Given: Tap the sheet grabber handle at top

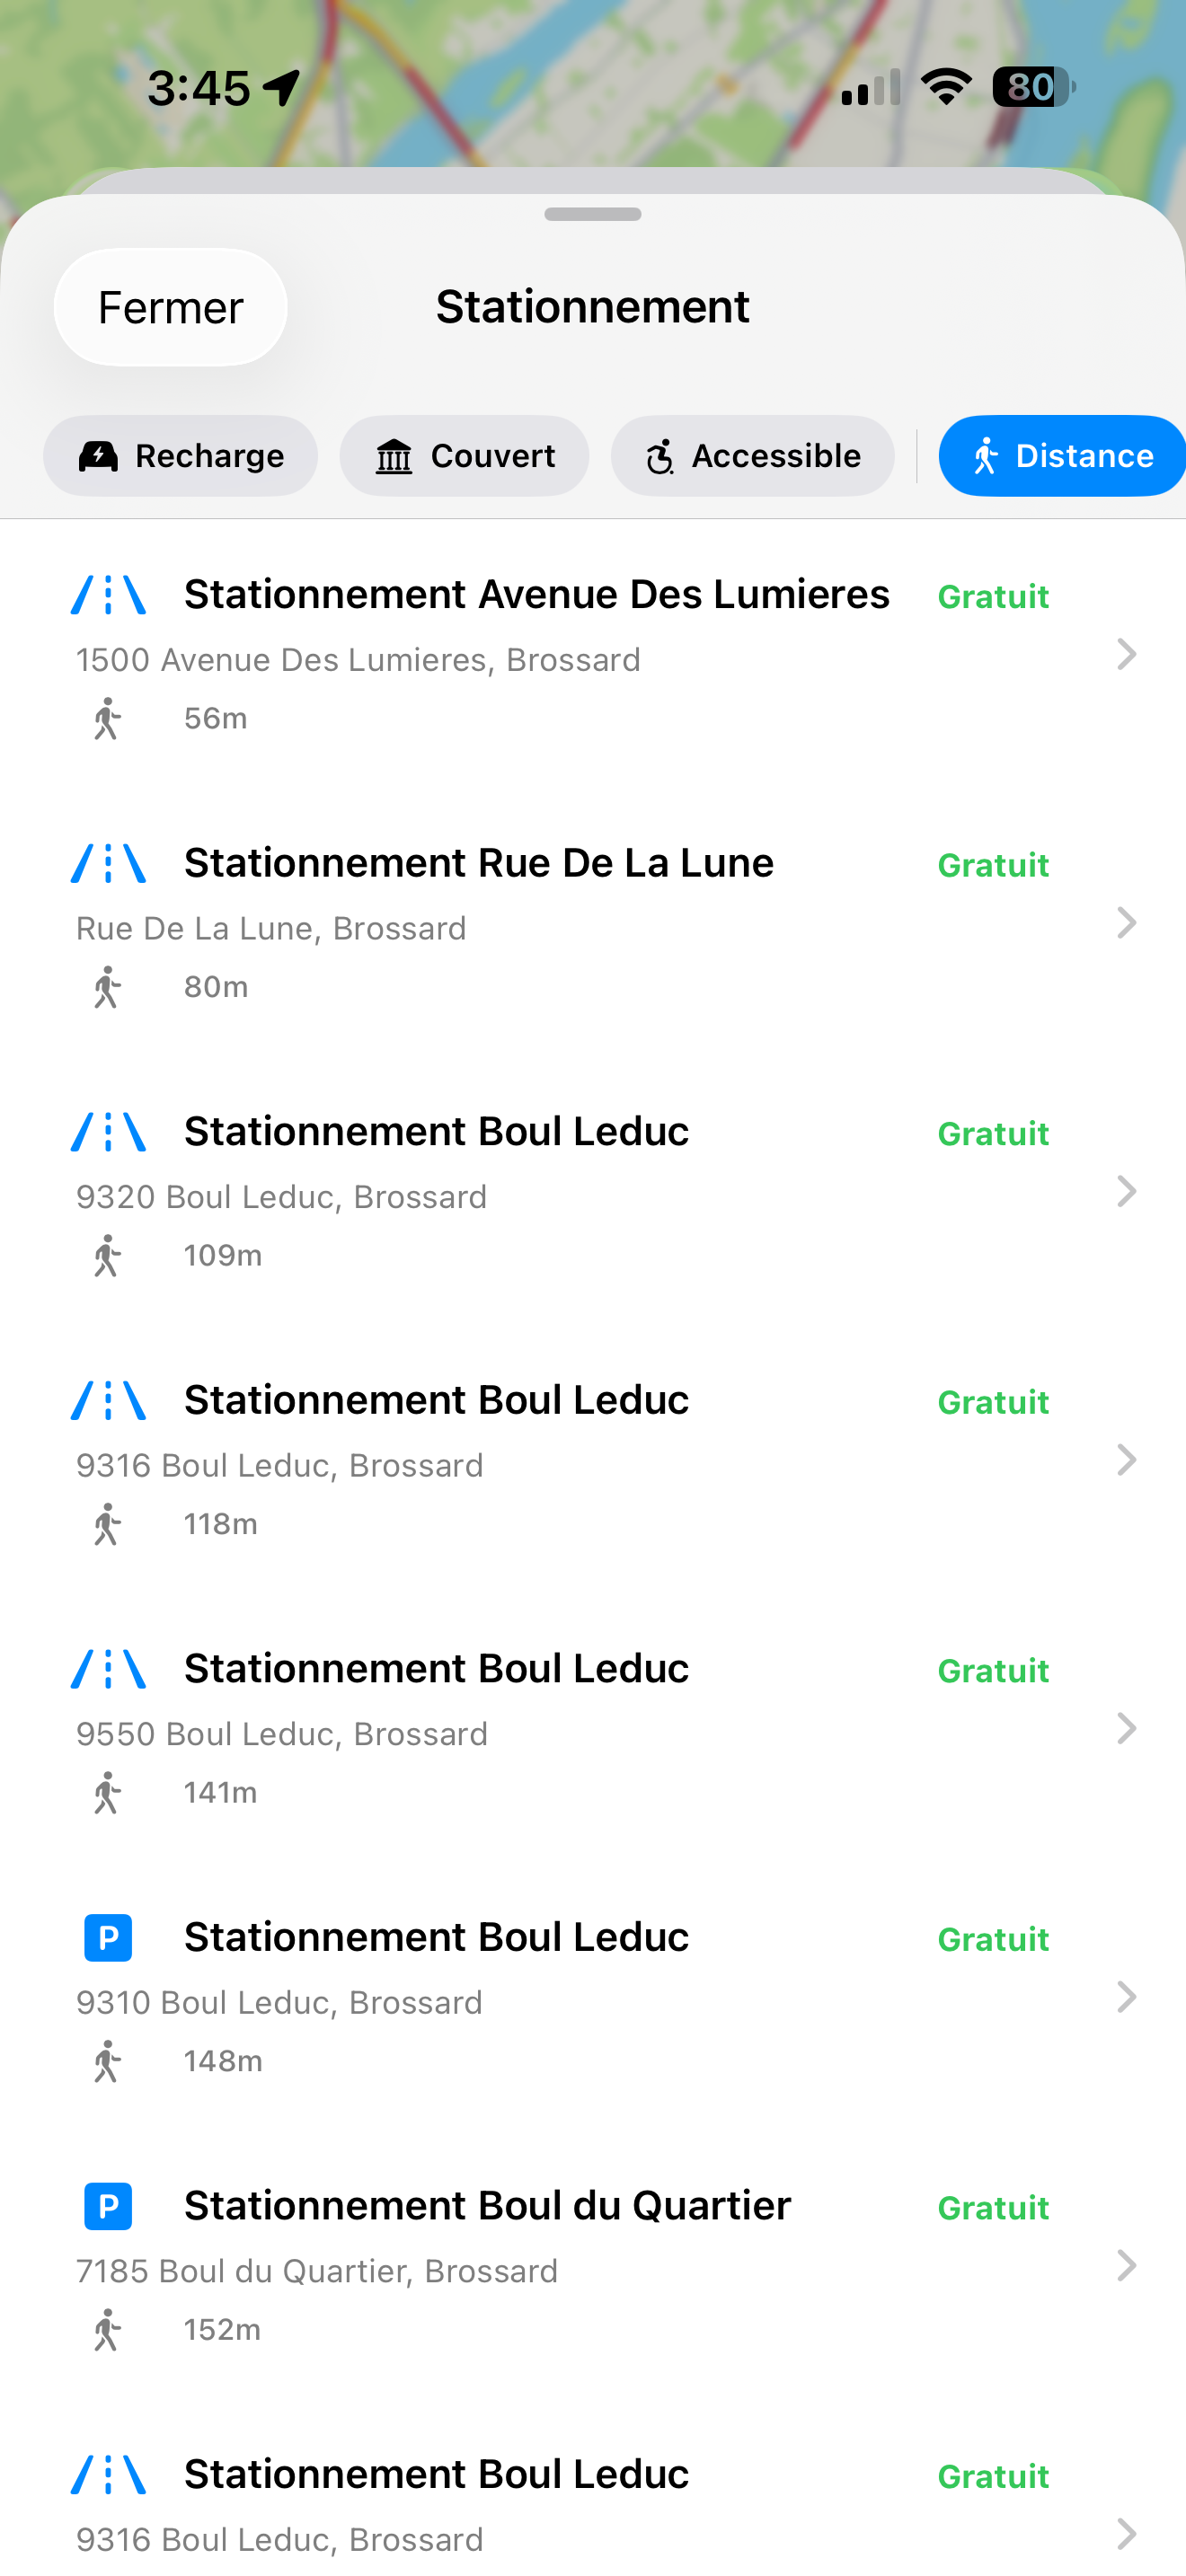Looking at the screenshot, I should [593, 214].
